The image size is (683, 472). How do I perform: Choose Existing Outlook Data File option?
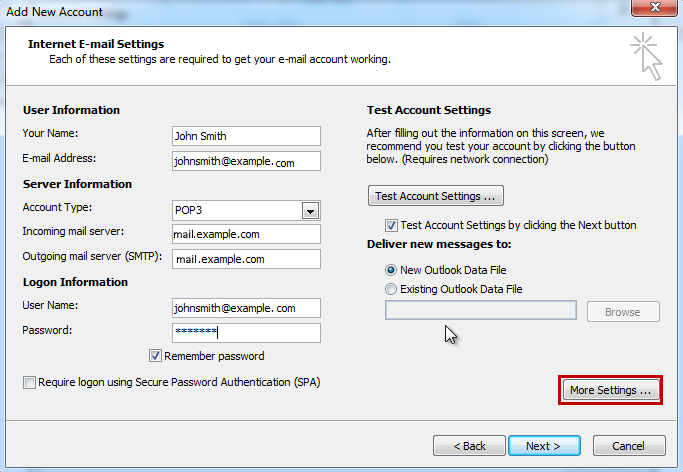tap(391, 289)
